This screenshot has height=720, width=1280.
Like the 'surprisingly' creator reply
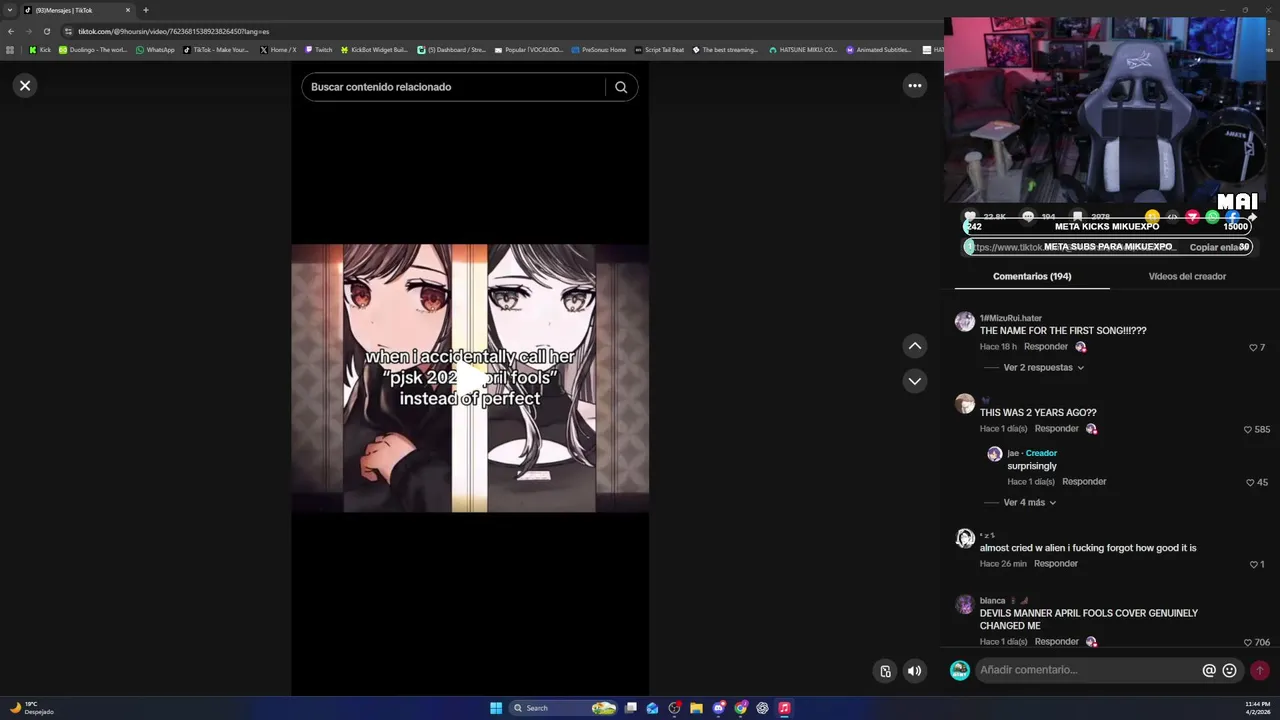[1249, 483]
